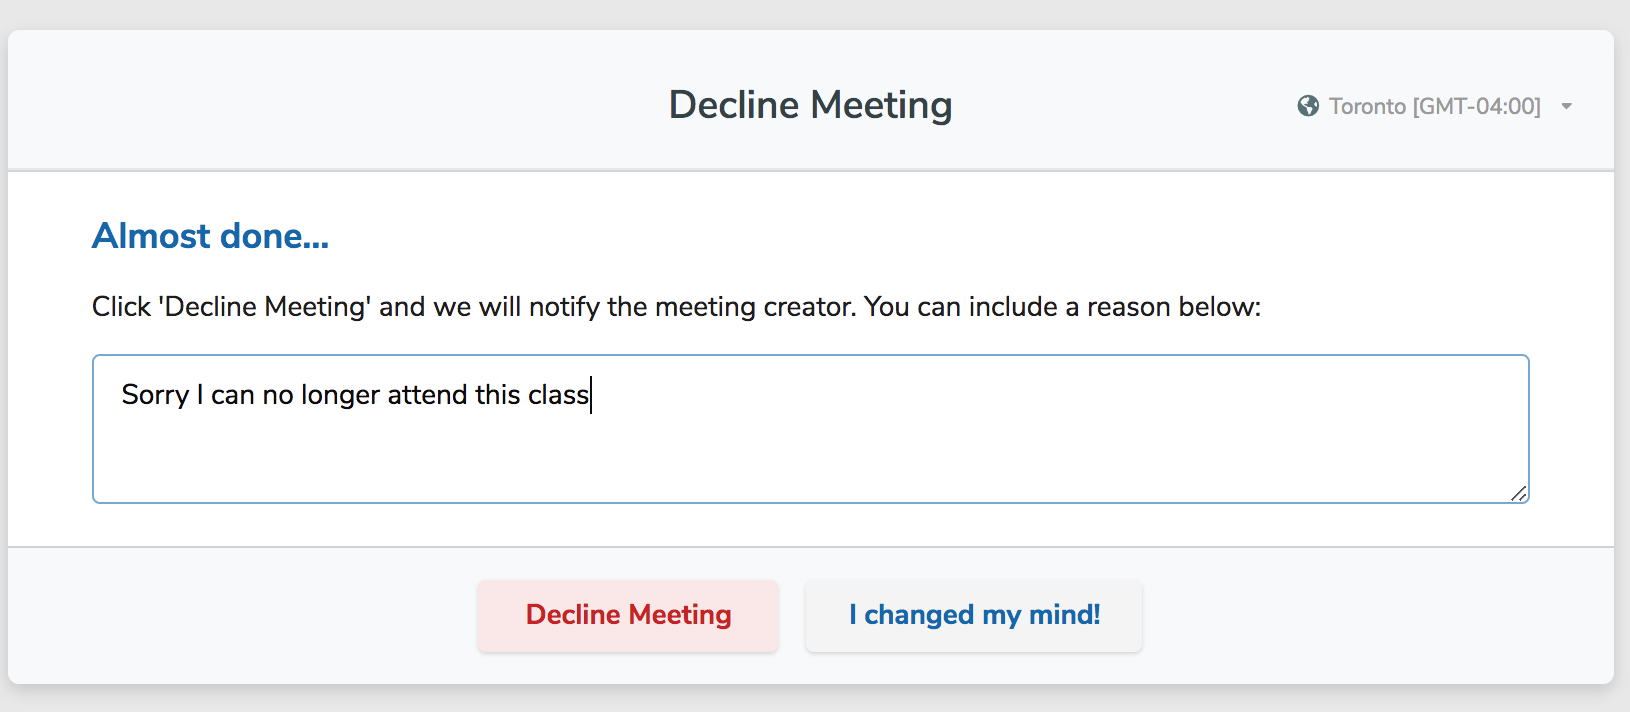The width and height of the screenshot is (1630, 712).
Task: Click the 'I changed my mind!' button
Action: (x=974, y=615)
